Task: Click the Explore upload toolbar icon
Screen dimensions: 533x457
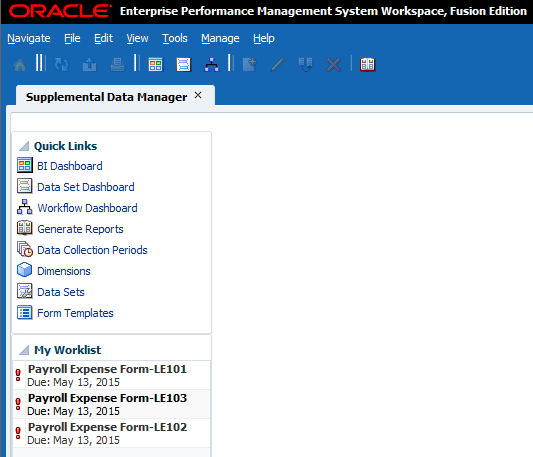Action: tap(89, 64)
